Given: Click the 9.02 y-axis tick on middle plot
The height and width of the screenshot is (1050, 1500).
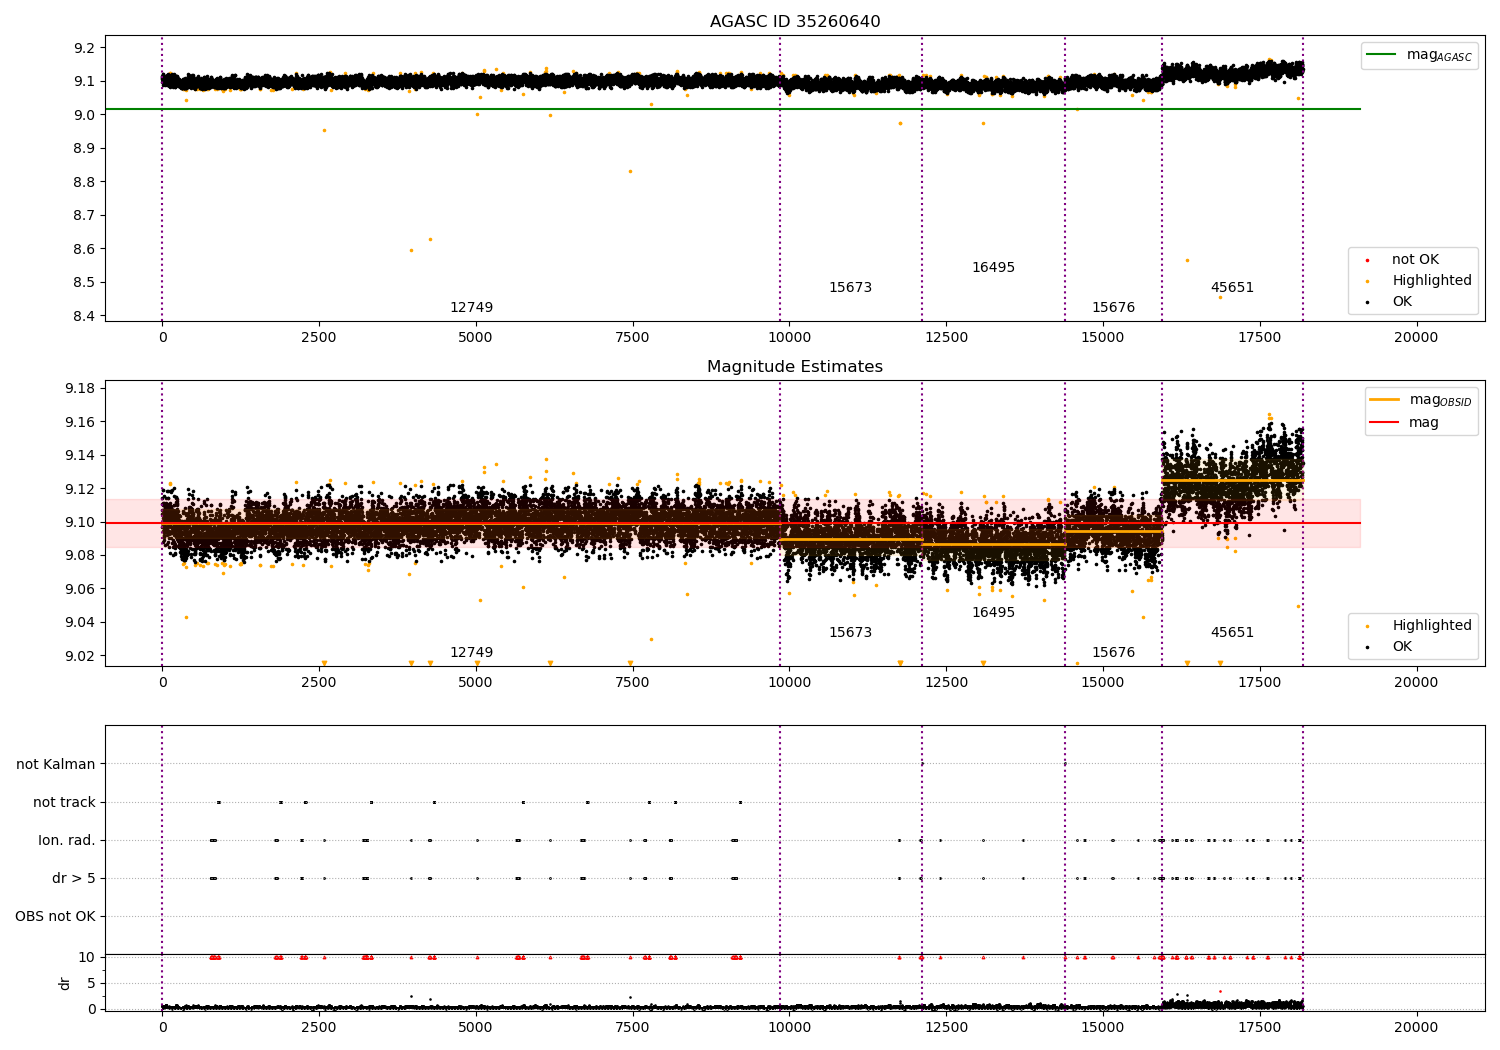Looking at the screenshot, I should point(81,656).
